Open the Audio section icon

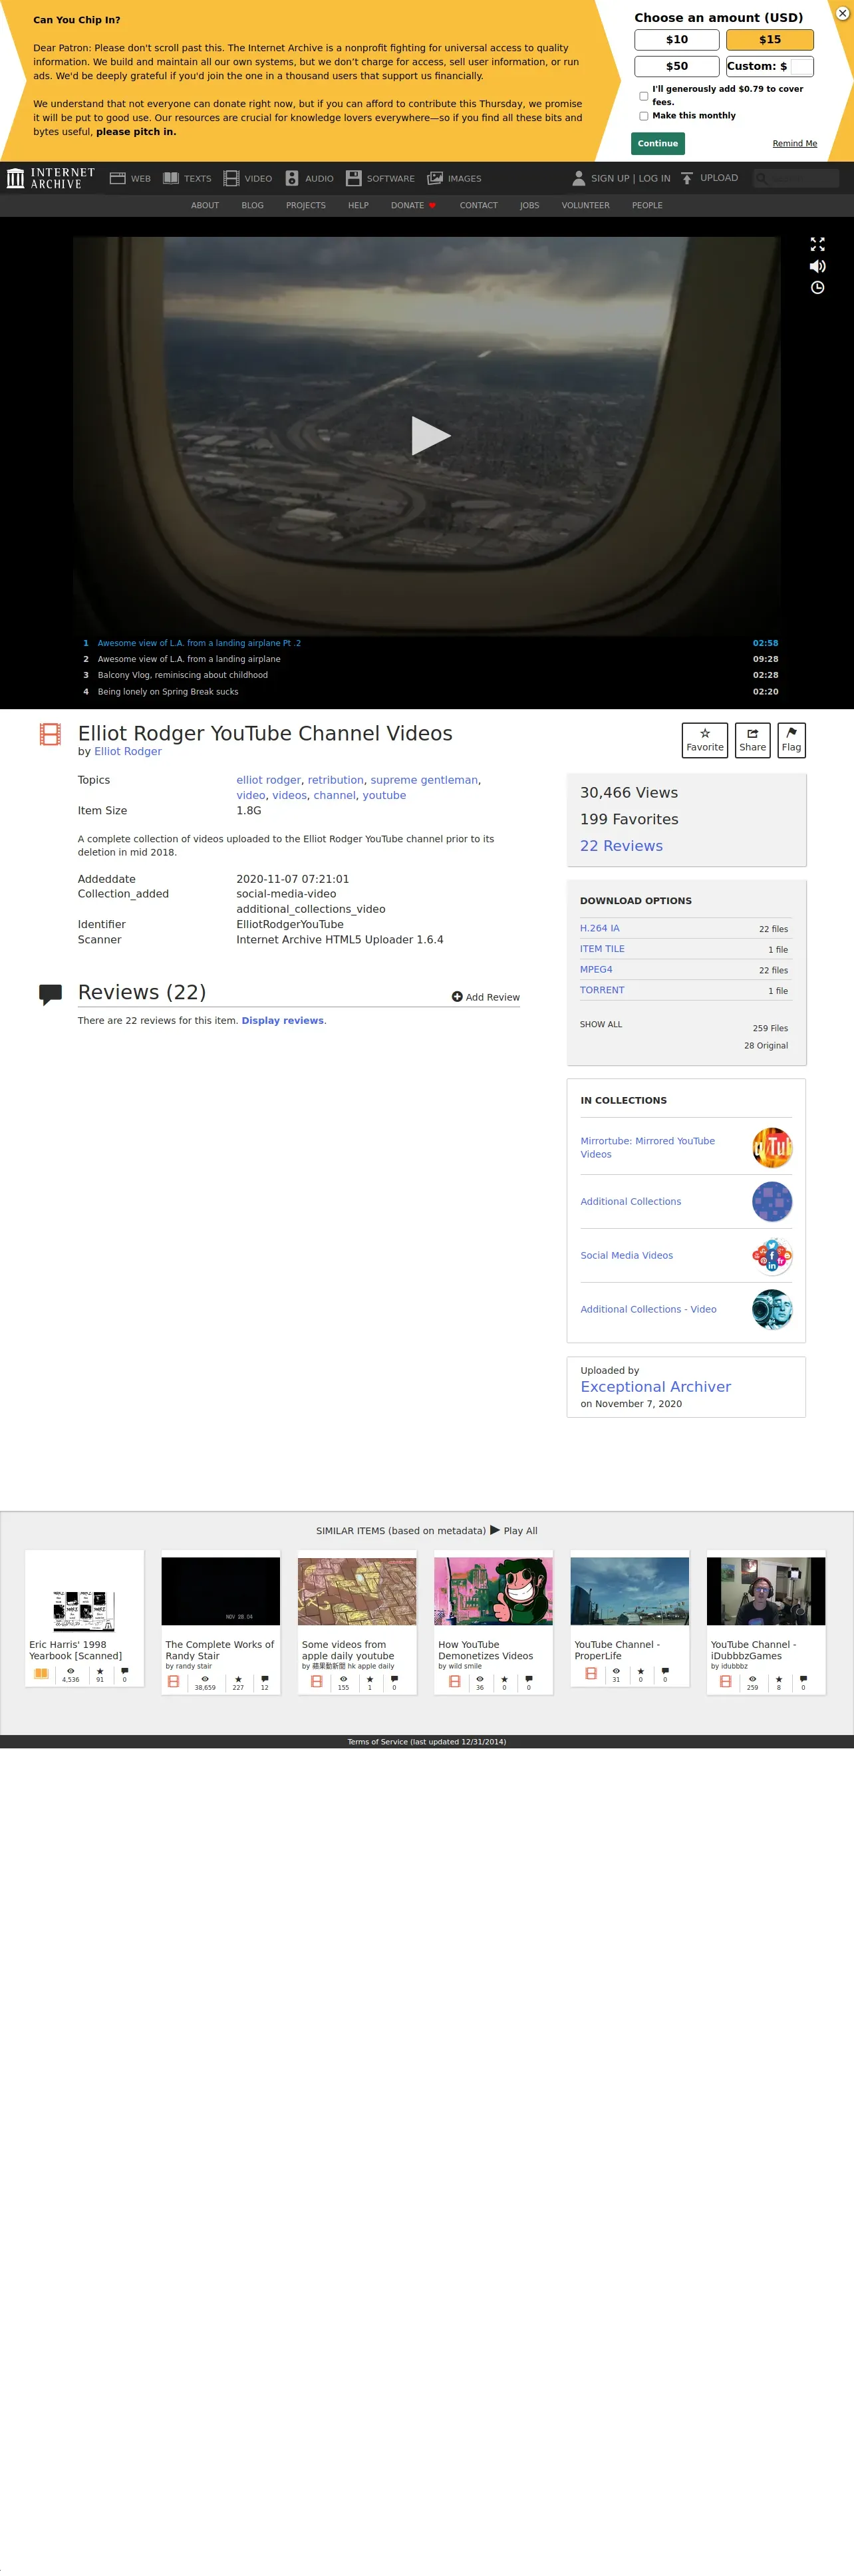click(x=292, y=179)
